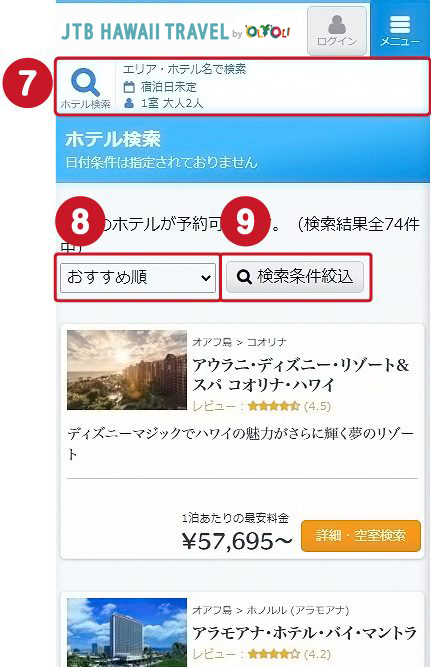Click the Aulani resort sunset thumbnail

point(127,370)
